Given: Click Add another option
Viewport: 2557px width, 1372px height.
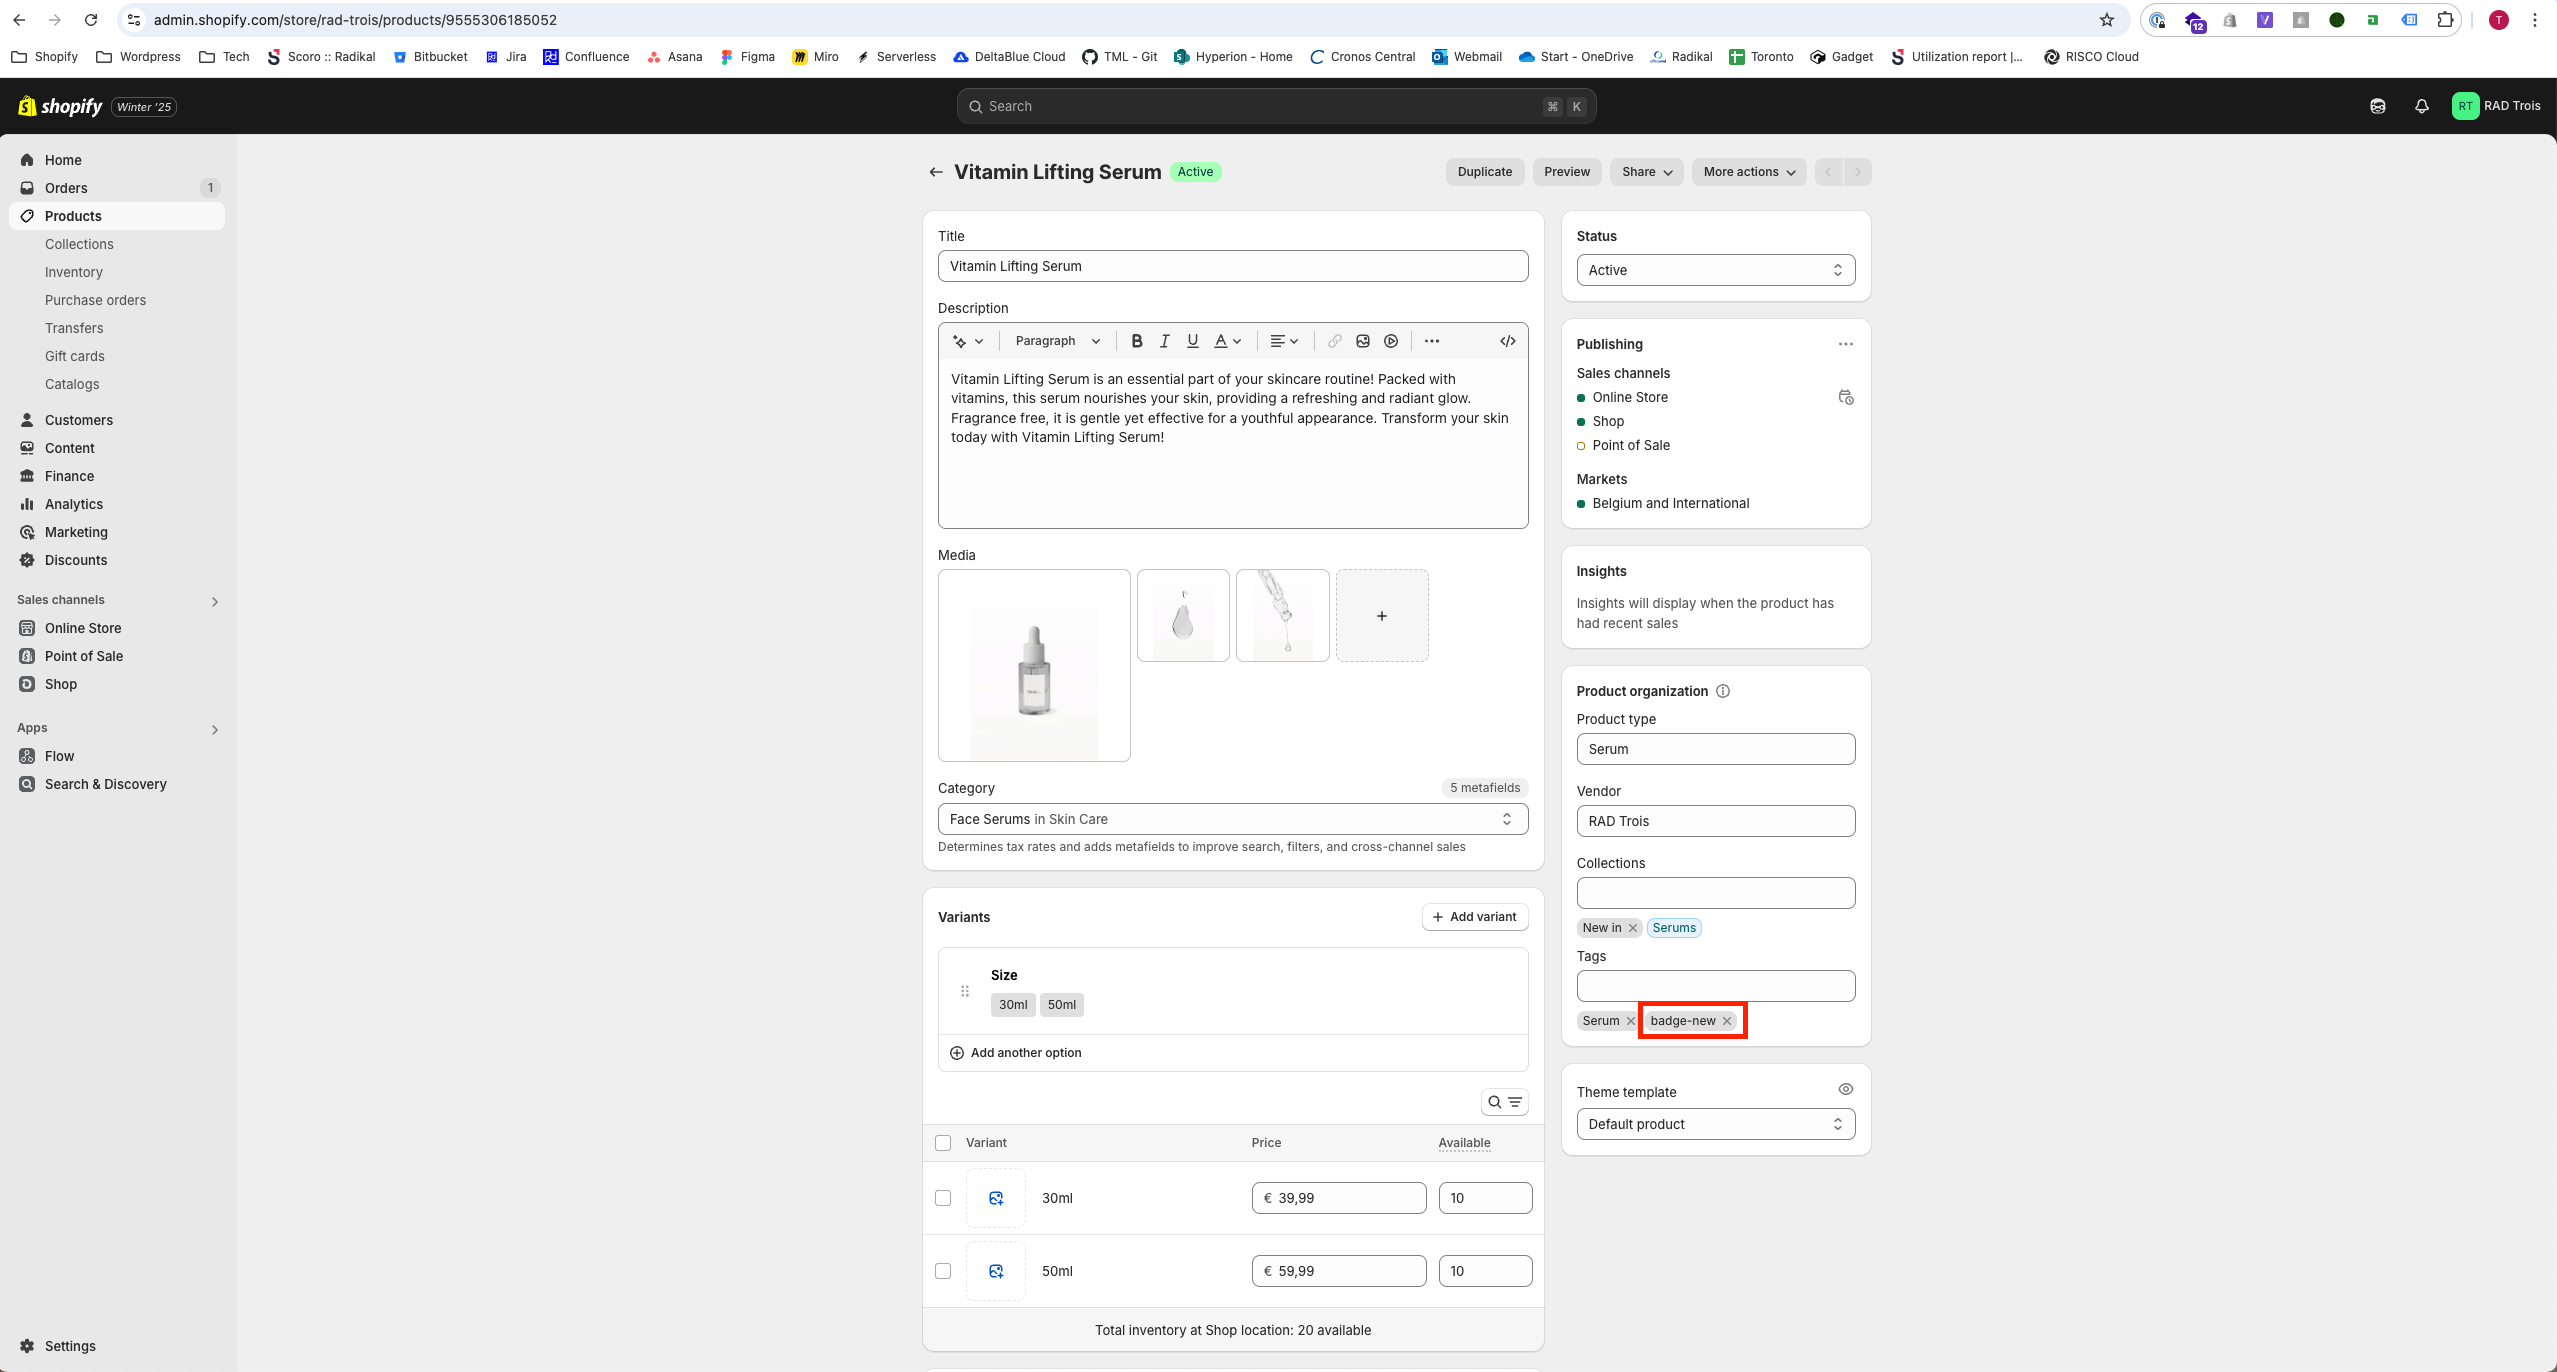Looking at the screenshot, I should (x=1015, y=1053).
